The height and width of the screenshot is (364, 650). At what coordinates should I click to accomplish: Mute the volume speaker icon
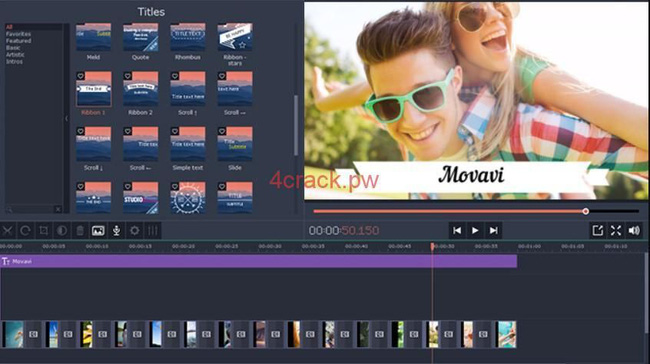tap(634, 231)
